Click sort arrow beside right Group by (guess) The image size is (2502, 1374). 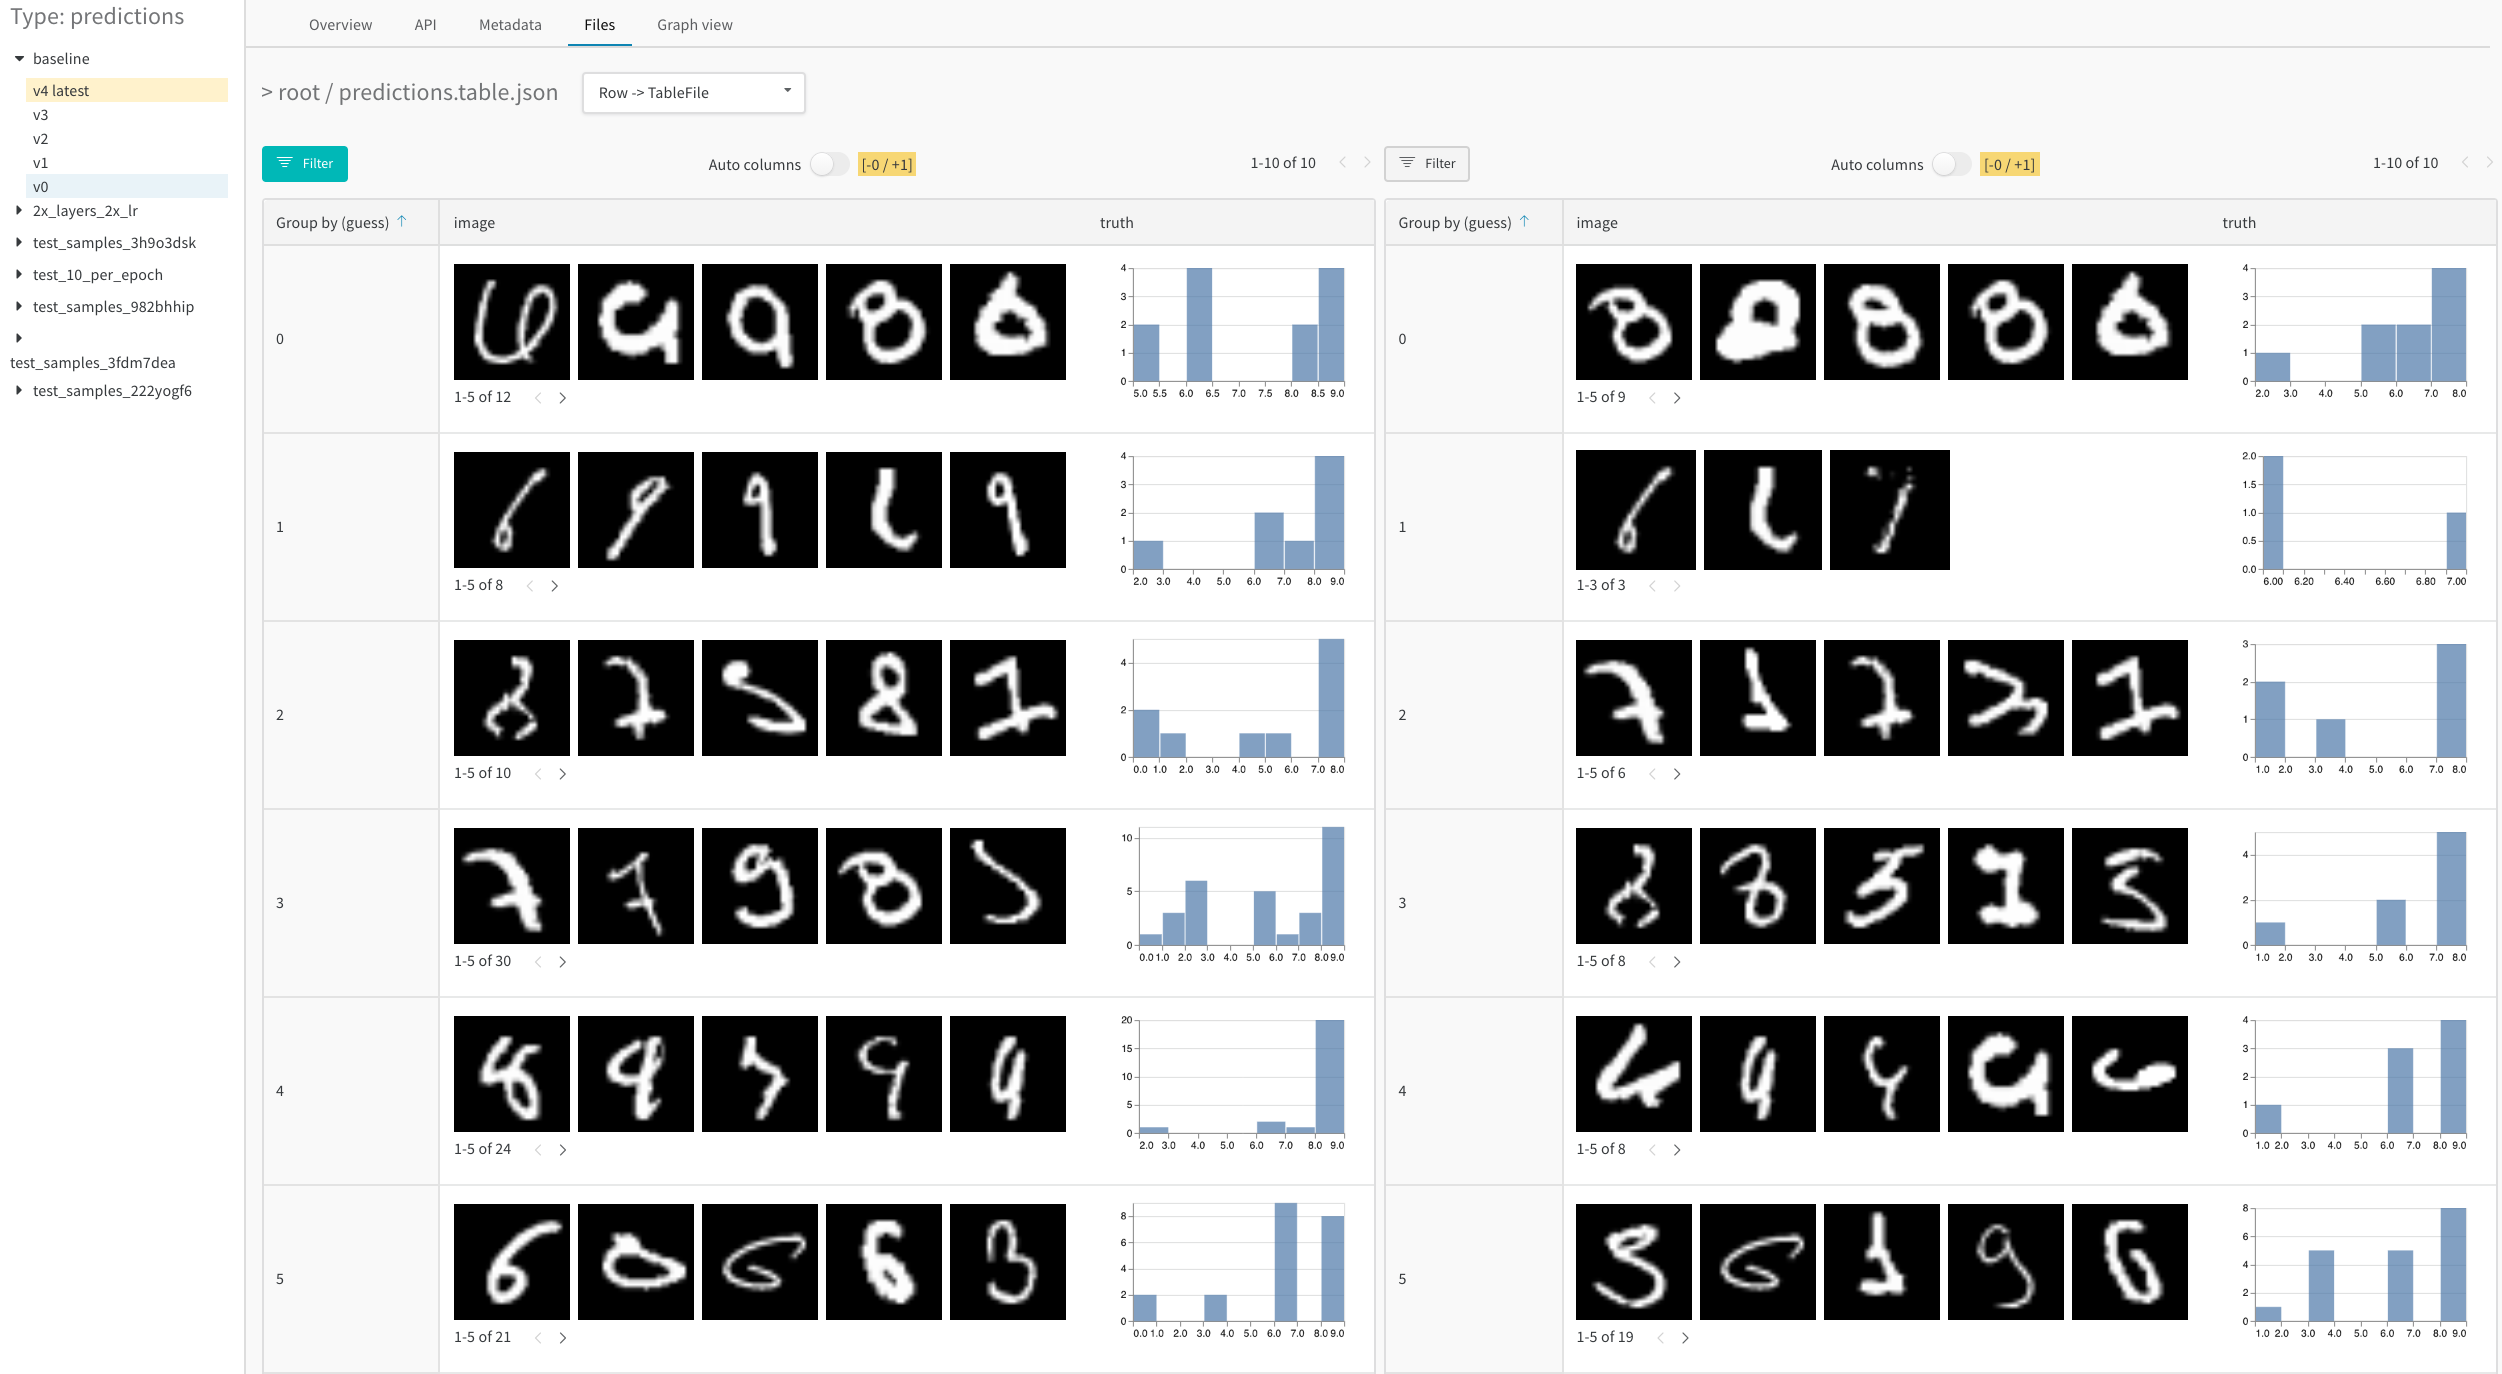coord(1524,222)
